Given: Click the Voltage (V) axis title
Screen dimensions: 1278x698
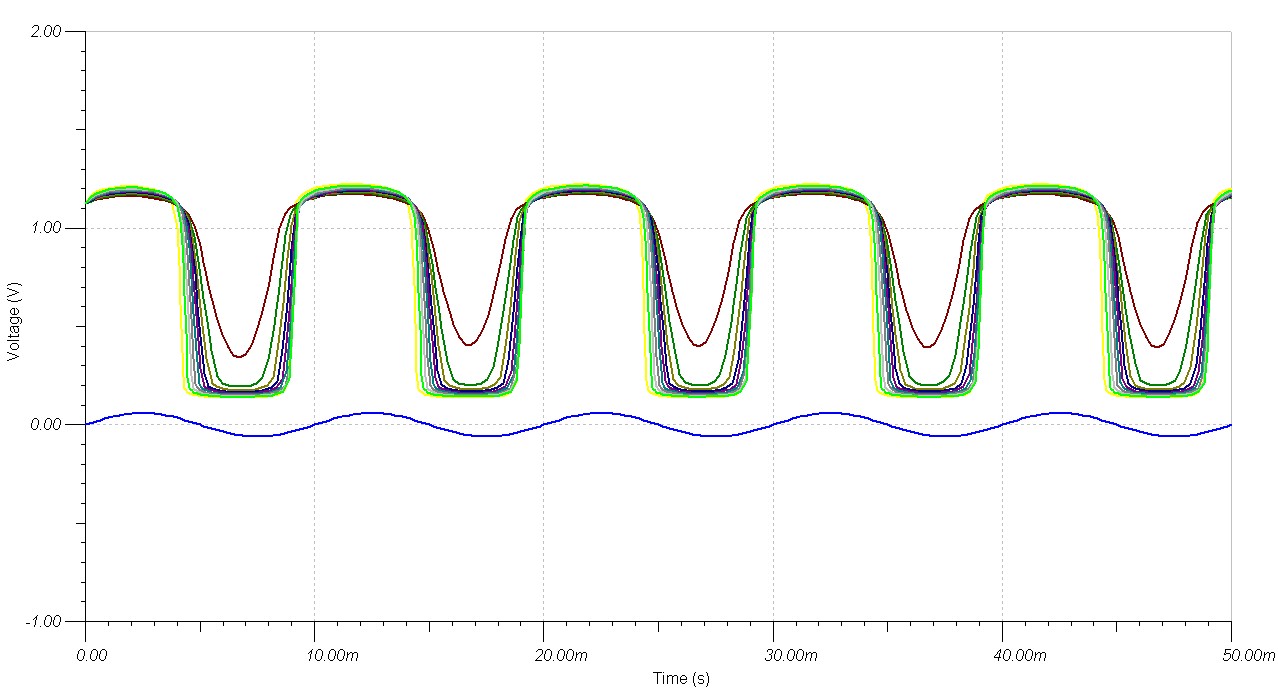Looking at the screenshot, I should point(13,325).
